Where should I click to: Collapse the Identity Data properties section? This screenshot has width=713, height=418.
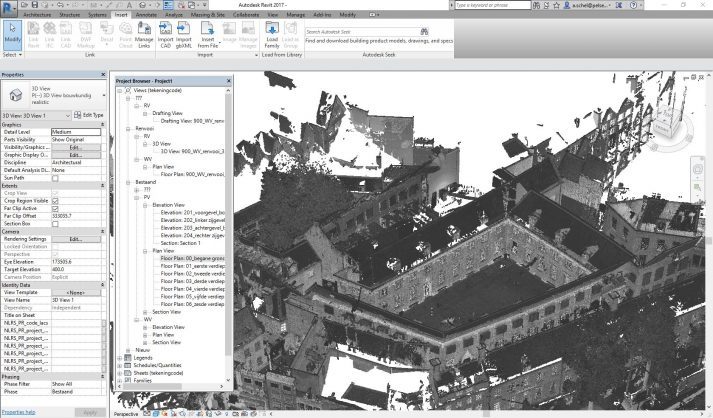103,285
